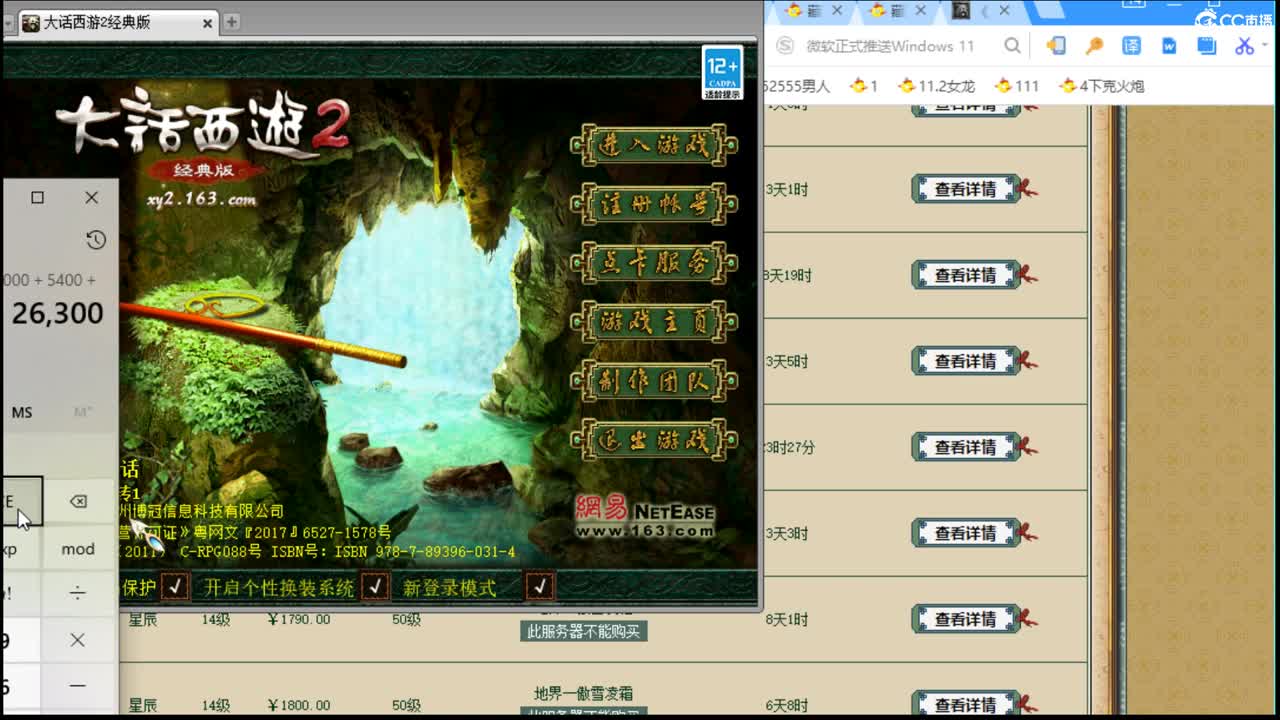Click the 进入游戏 menu button
Image resolution: width=1280 pixels, height=720 pixels.
654,146
